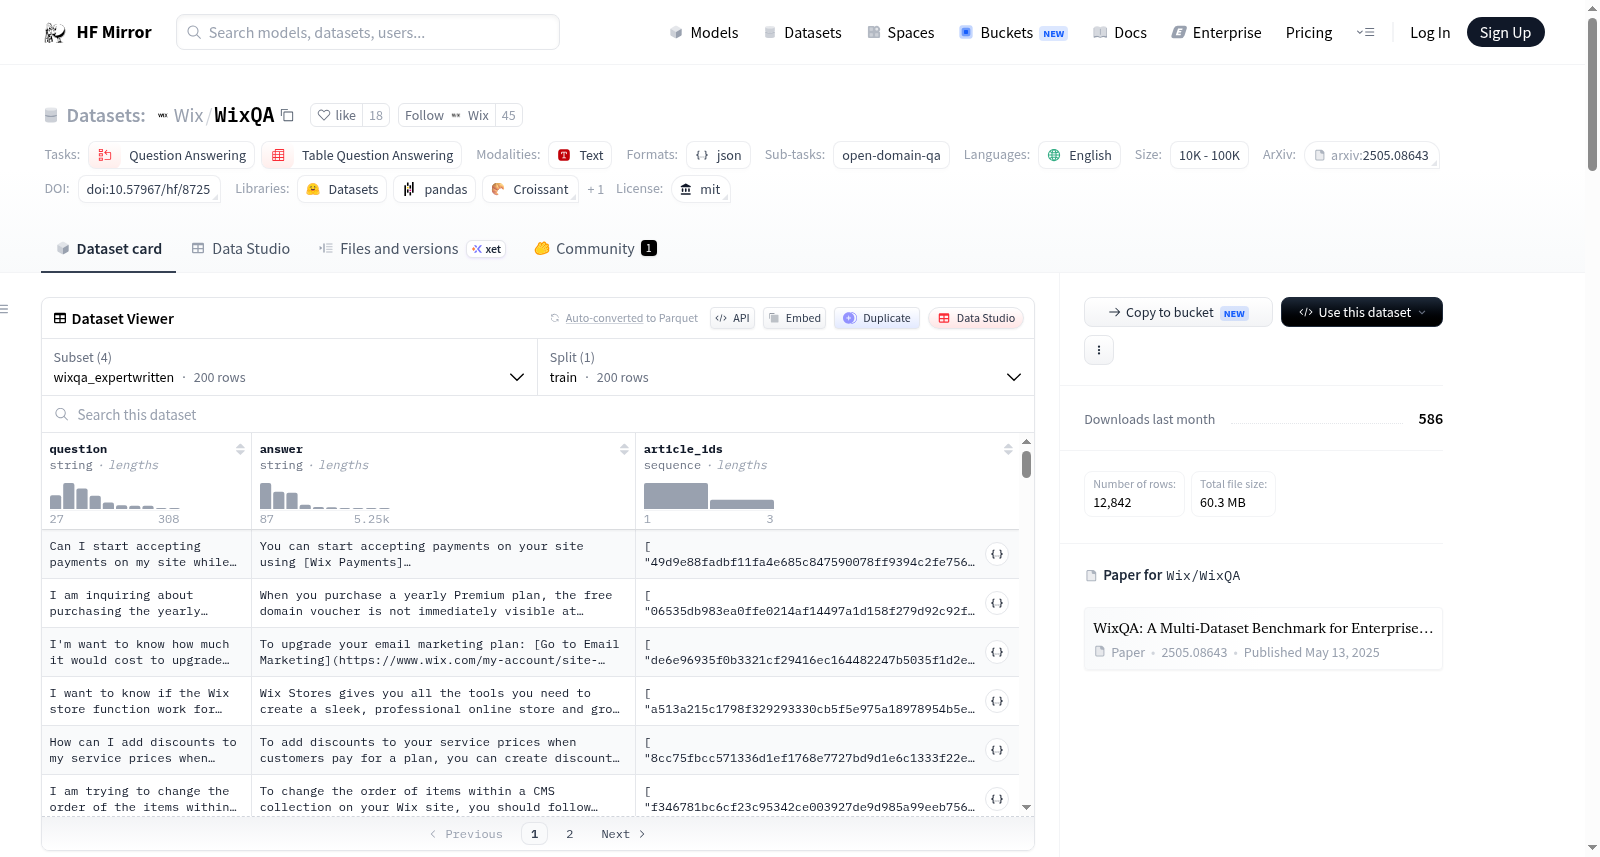The width and height of the screenshot is (1600, 857).
Task: Expand the JSON of the "a513a215c" row
Action: [x=997, y=701]
